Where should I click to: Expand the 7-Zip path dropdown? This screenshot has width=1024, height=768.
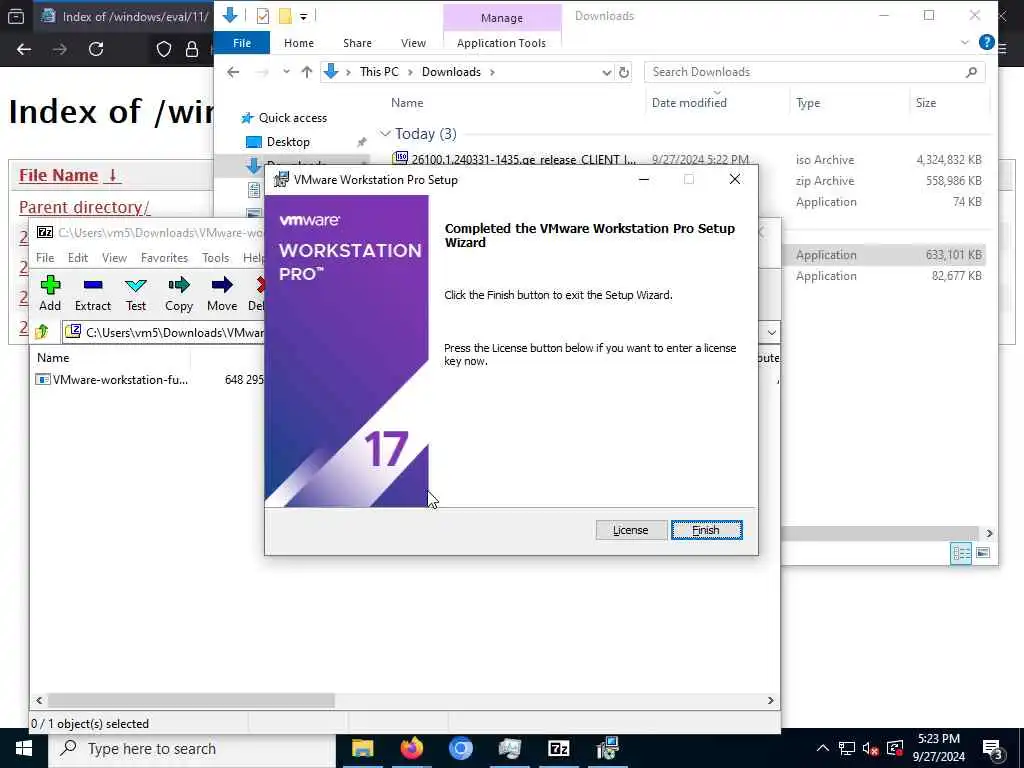click(771, 332)
